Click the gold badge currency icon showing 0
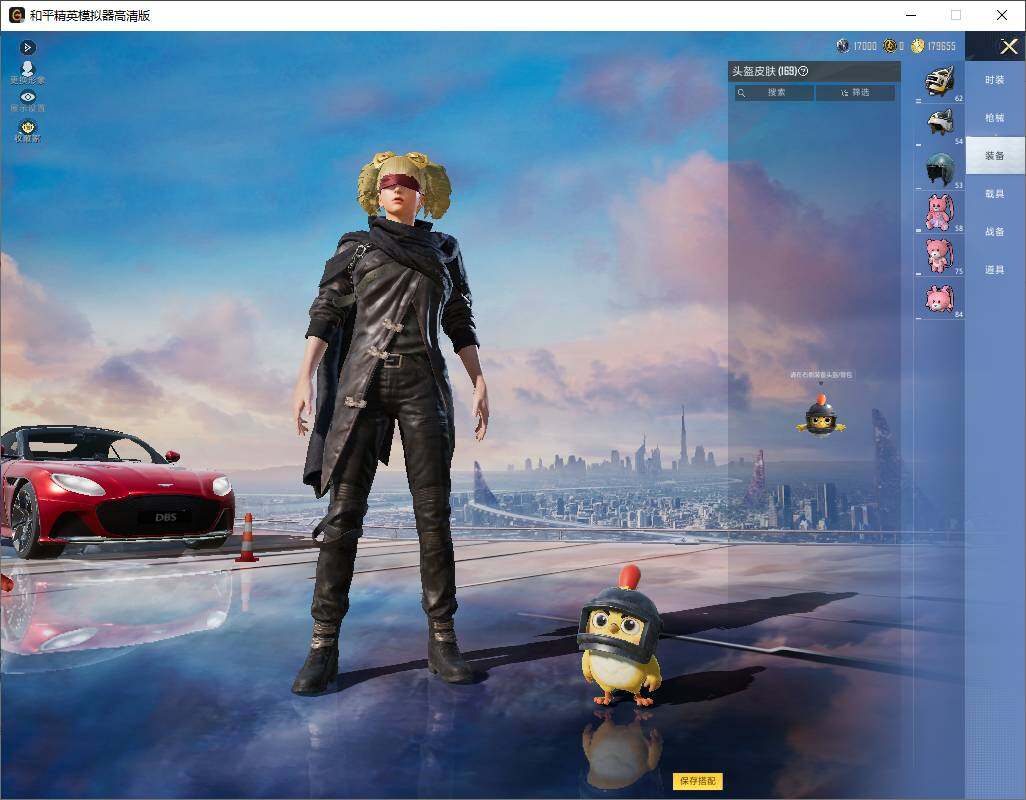Image resolution: width=1026 pixels, height=800 pixels. tap(889, 46)
